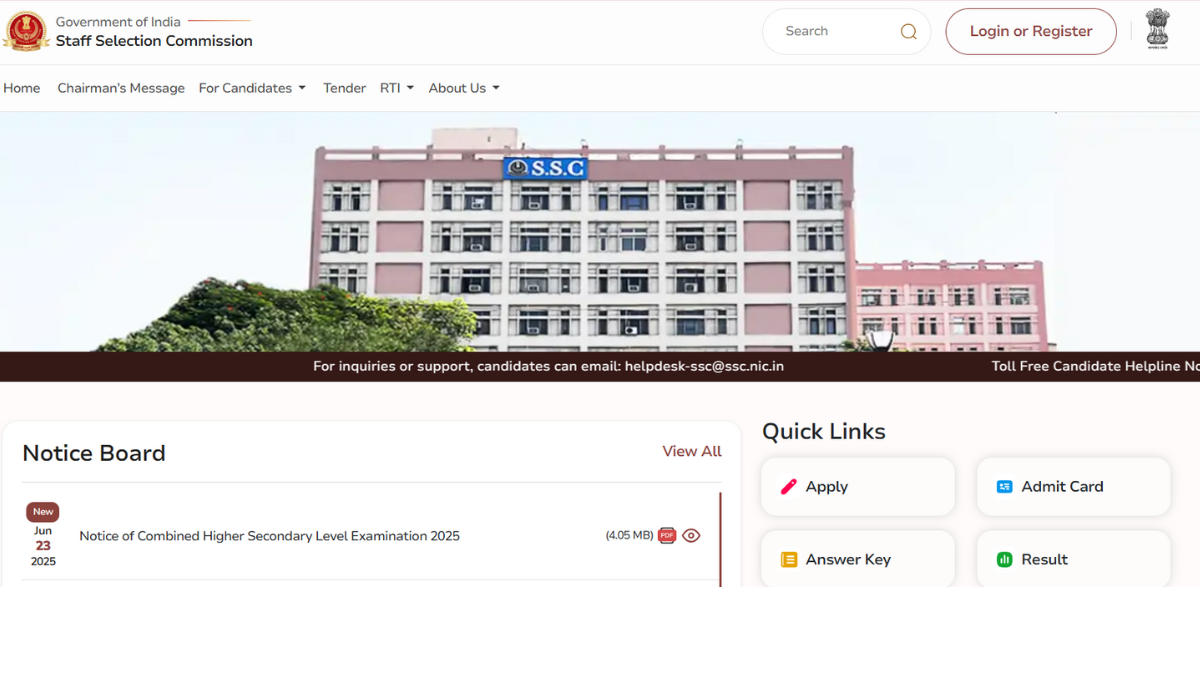The image size is (1200, 675).
Task: Click the notice board vertical scrollbar
Action: [x=720, y=539]
